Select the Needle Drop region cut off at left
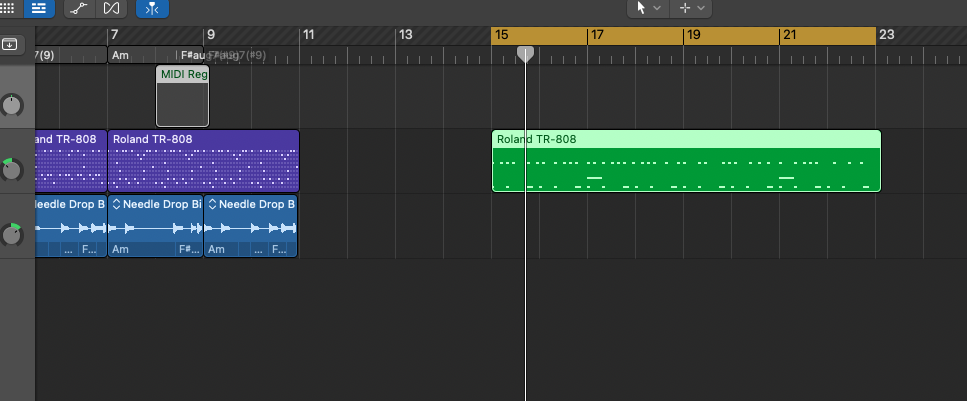The height and width of the screenshot is (401, 967). click(x=71, y=226)
